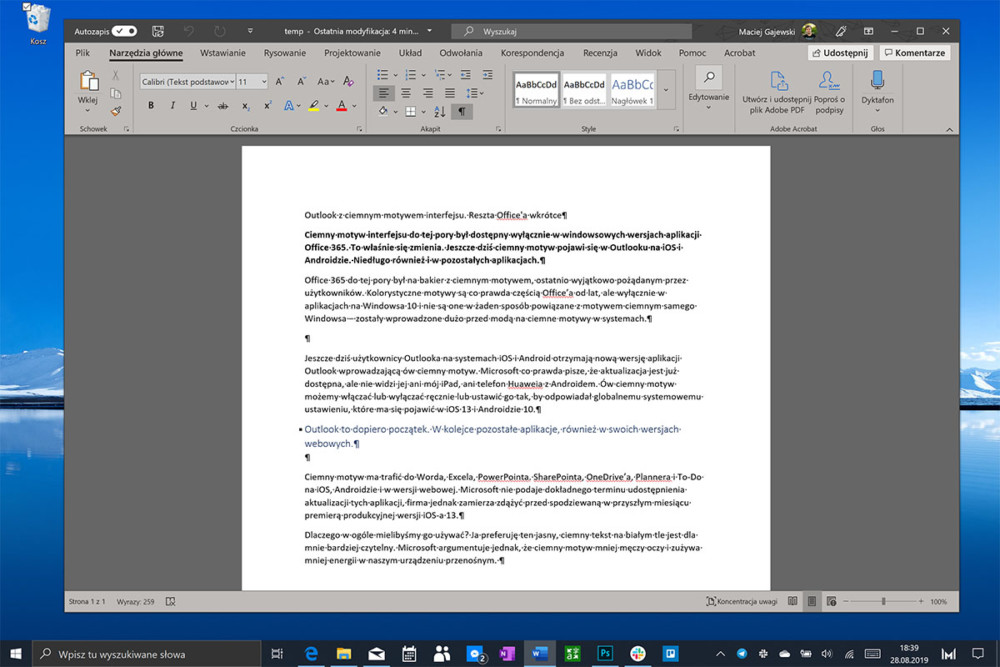
Task: Click the proofing book icon in status bar
Action: pos(170,601)
